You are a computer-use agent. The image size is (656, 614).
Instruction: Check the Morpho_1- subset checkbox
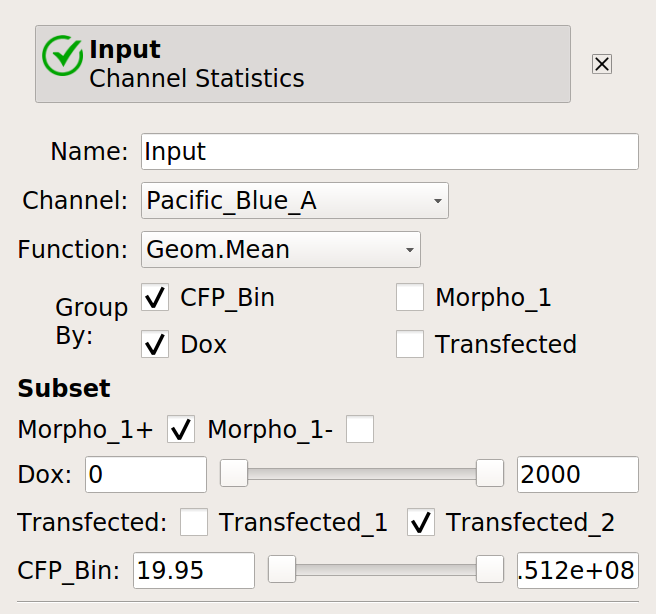click(360, 429)
